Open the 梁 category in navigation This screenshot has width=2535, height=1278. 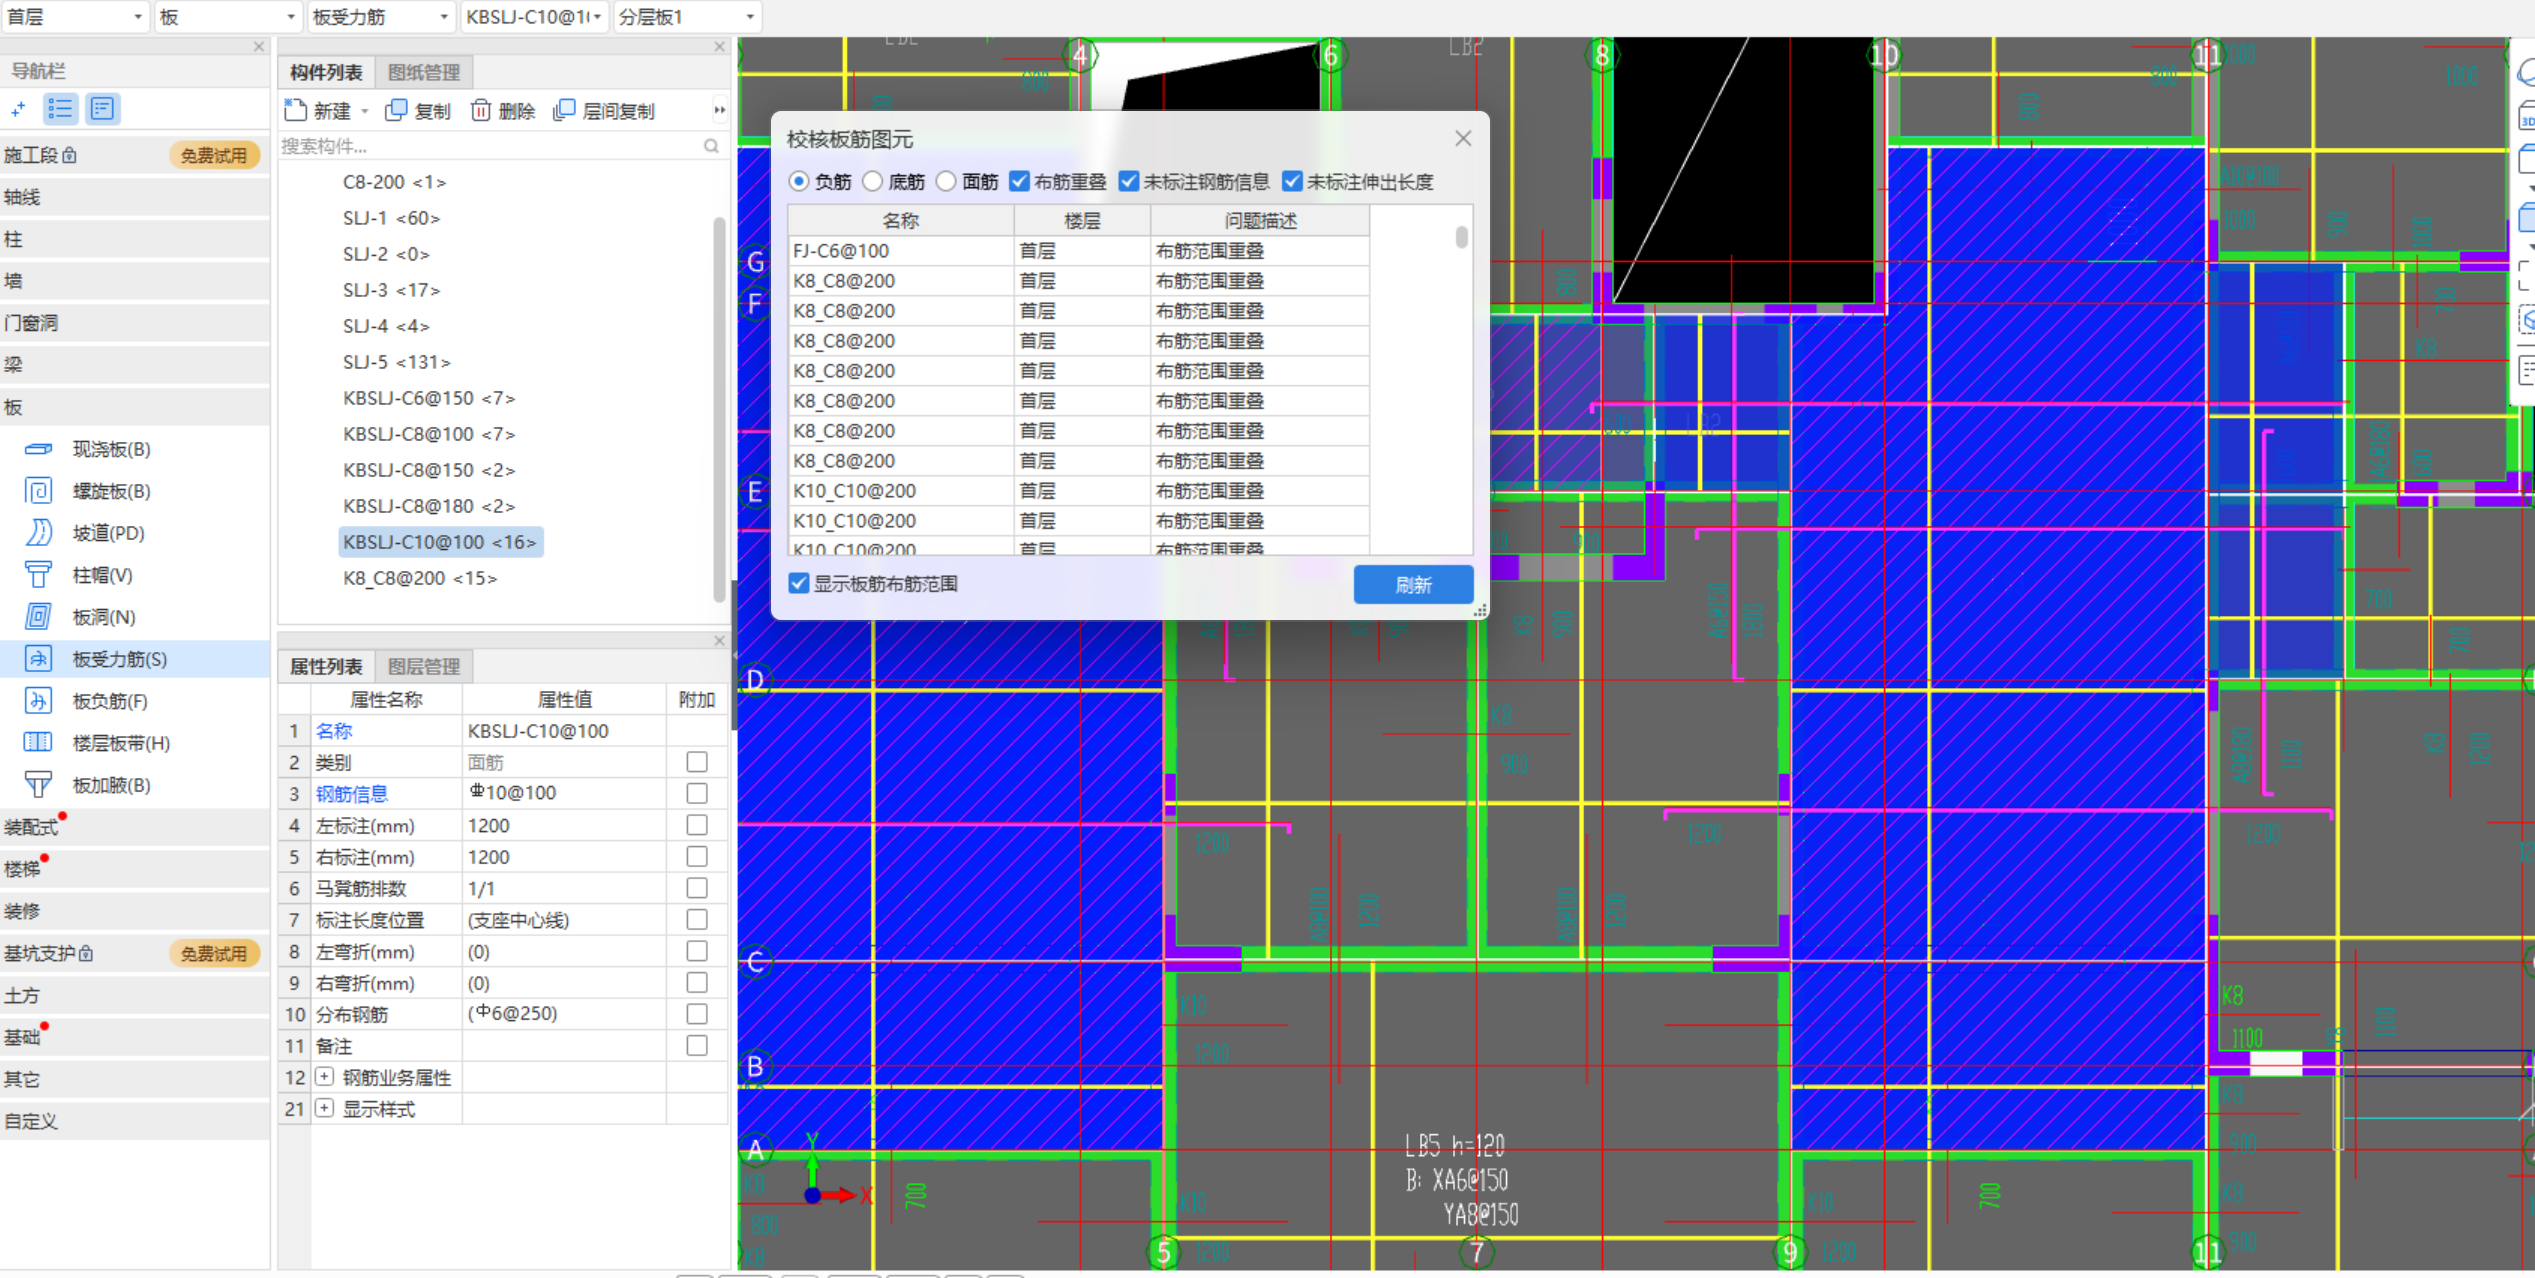pyautogui.click(x=135, y=365)
